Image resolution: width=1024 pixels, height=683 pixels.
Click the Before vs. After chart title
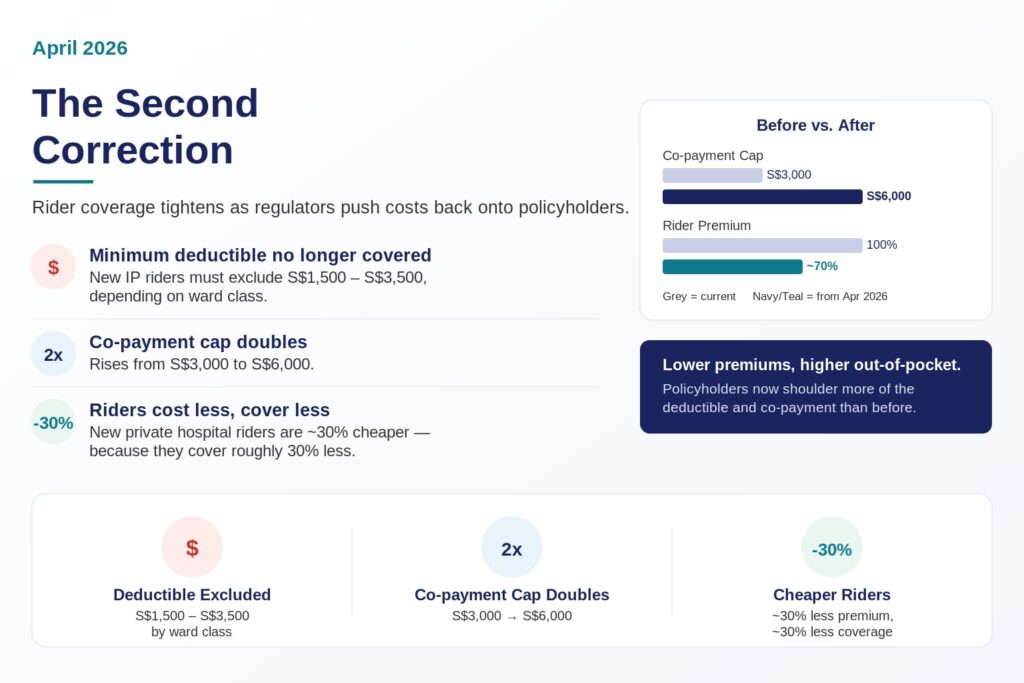pos(816,125)
